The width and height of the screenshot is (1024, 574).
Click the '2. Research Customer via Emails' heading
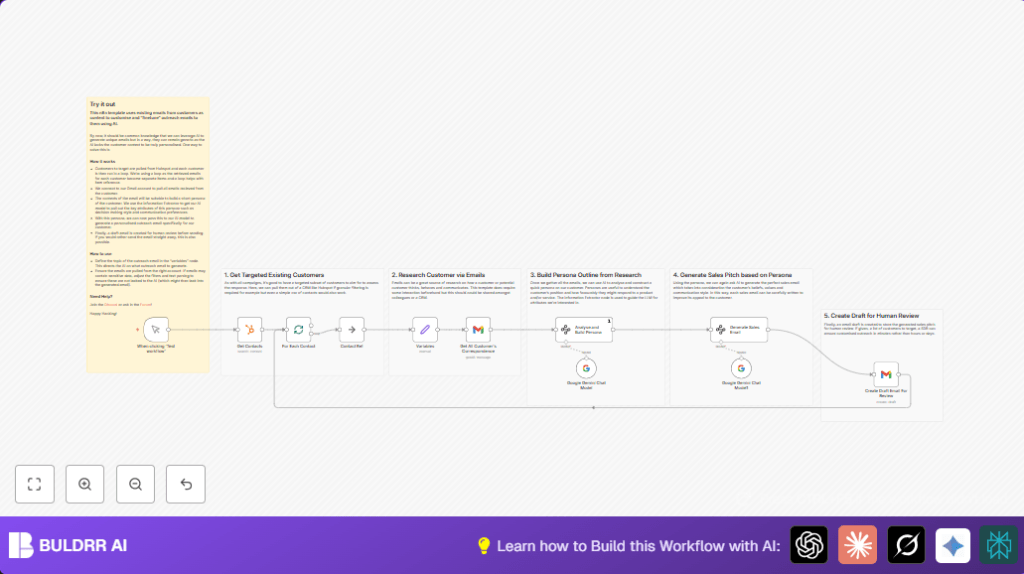pos(438,275)
